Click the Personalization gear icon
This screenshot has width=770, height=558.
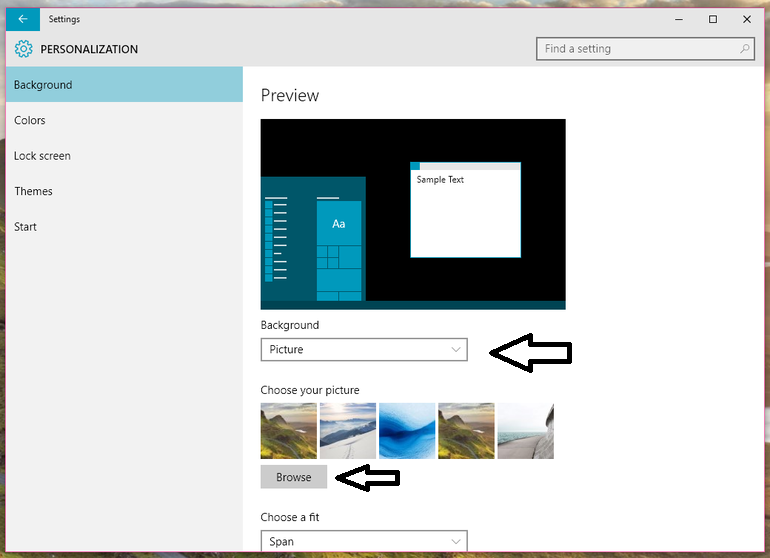(x=24, y=49)
